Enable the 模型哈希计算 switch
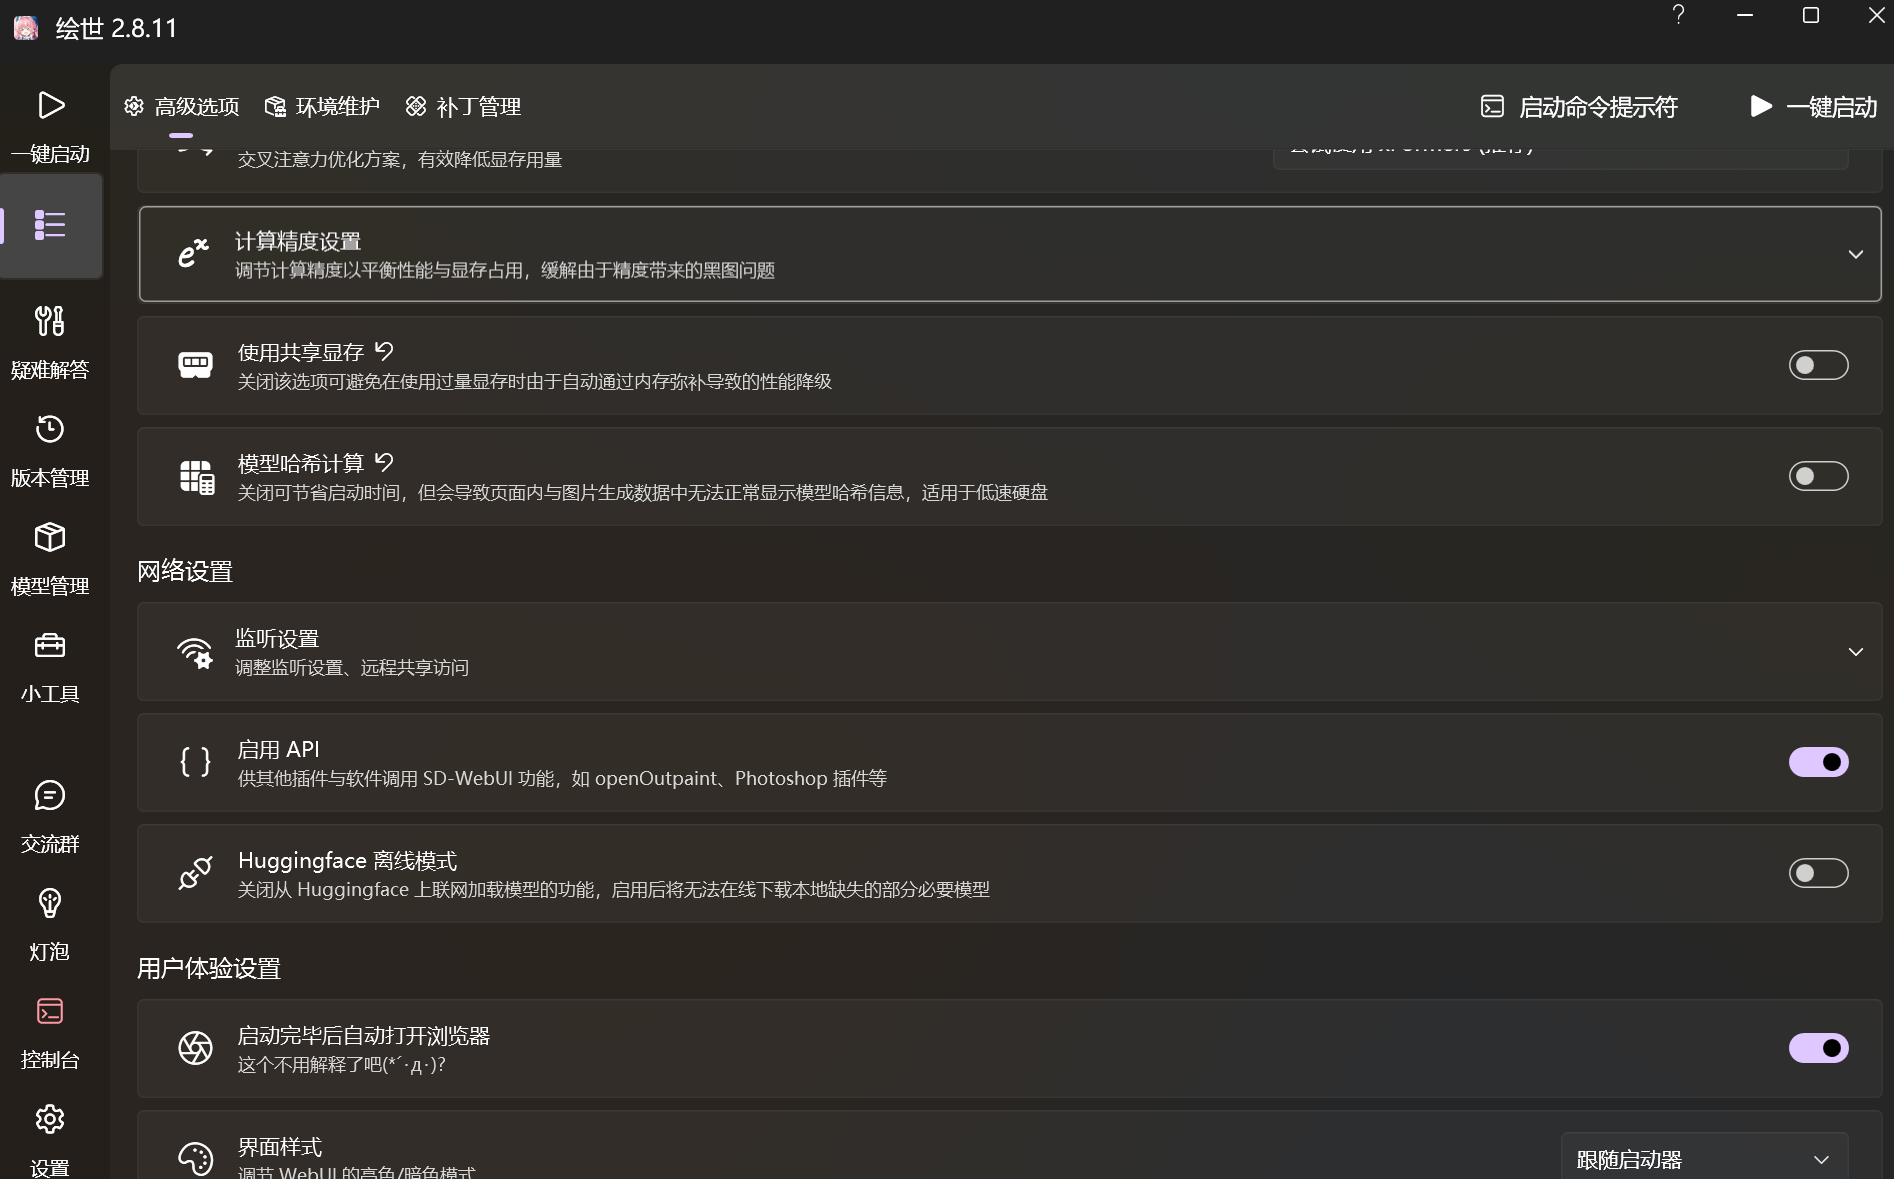Image resolution: width=1894 pixels, height=1179 pixels. (1818, 476)
